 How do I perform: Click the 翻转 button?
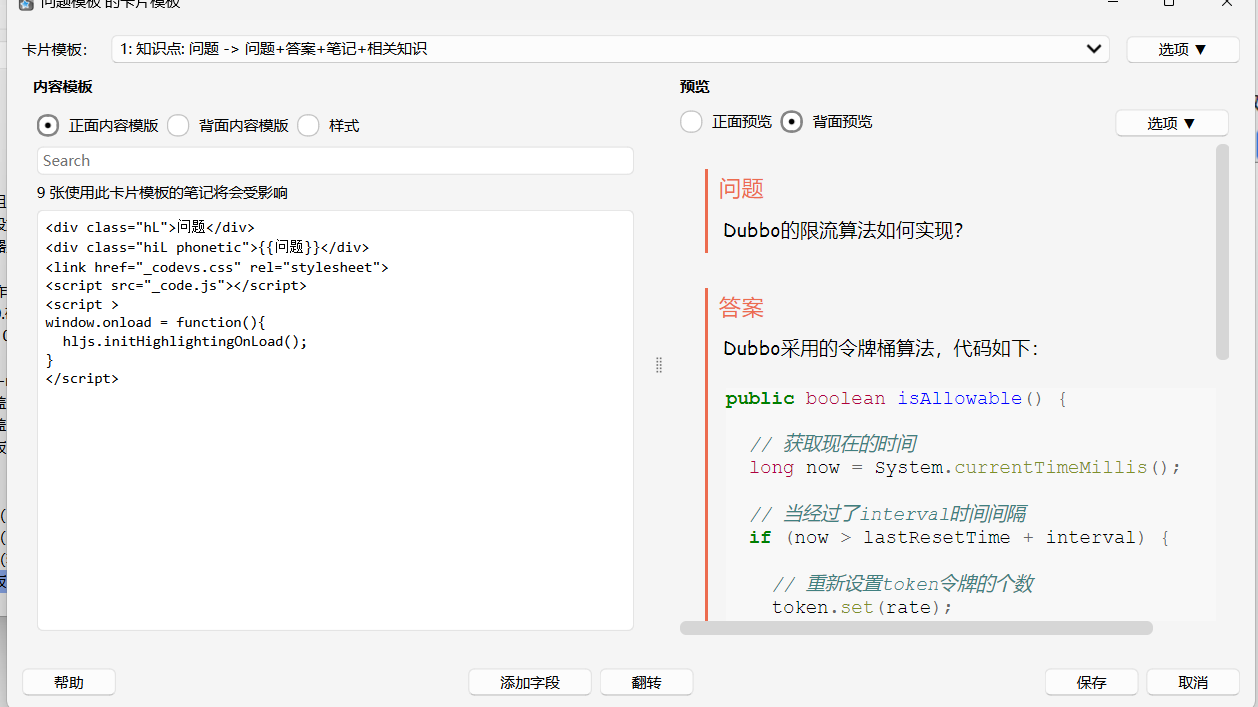[x=647, y=682]
